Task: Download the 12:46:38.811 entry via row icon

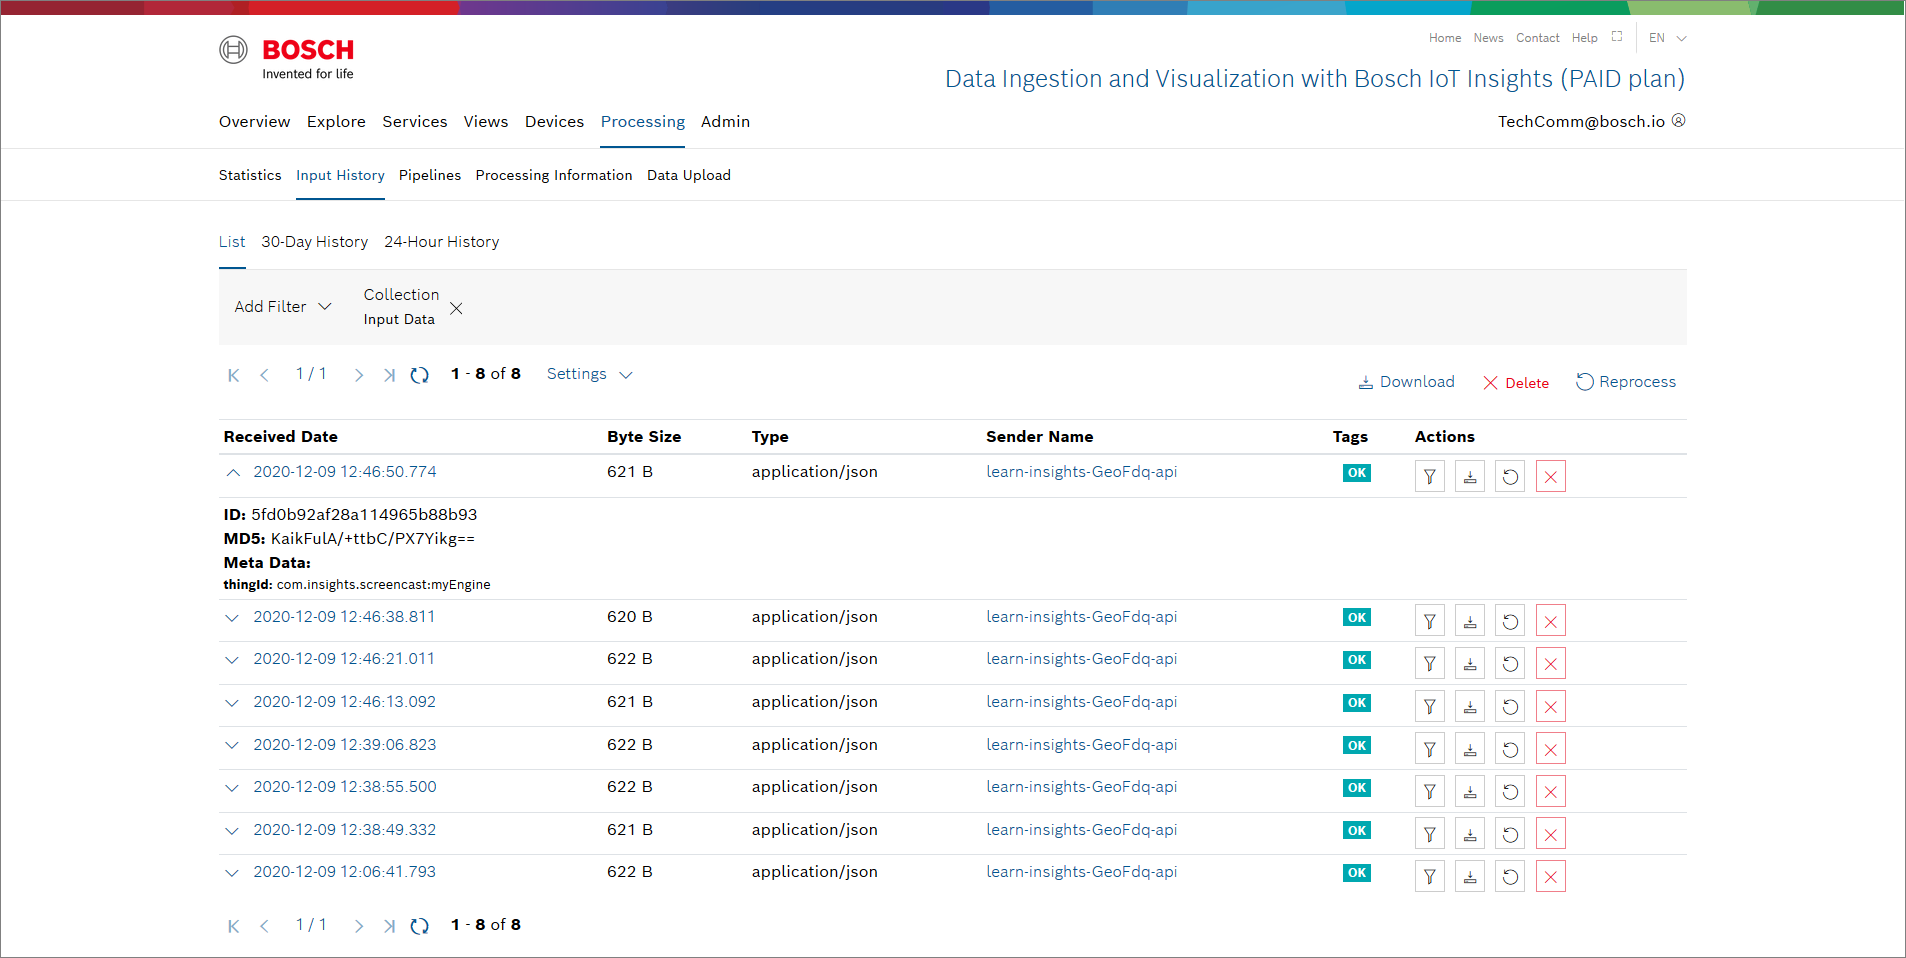Action: click(x=1469, y=621)
